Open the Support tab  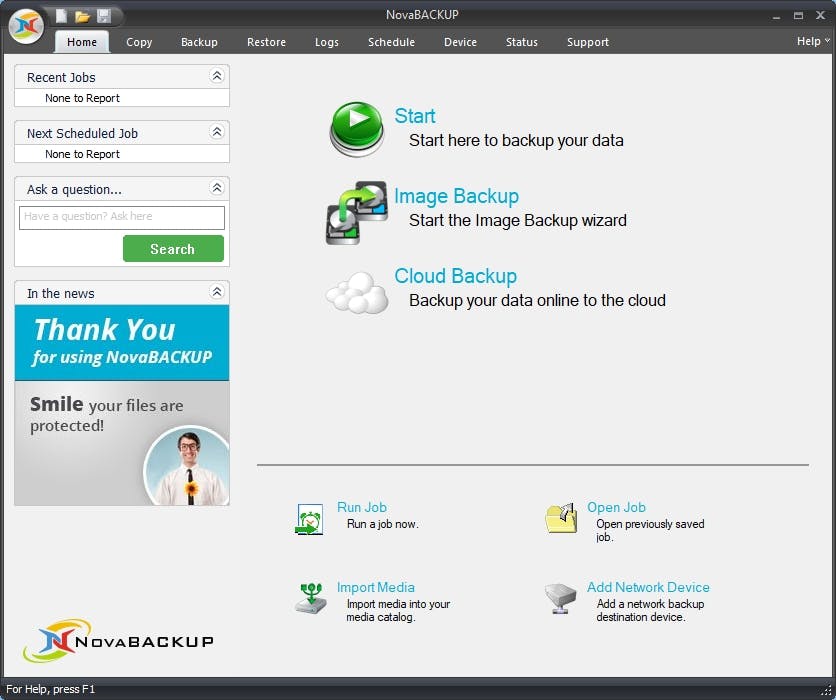(588, 42)
